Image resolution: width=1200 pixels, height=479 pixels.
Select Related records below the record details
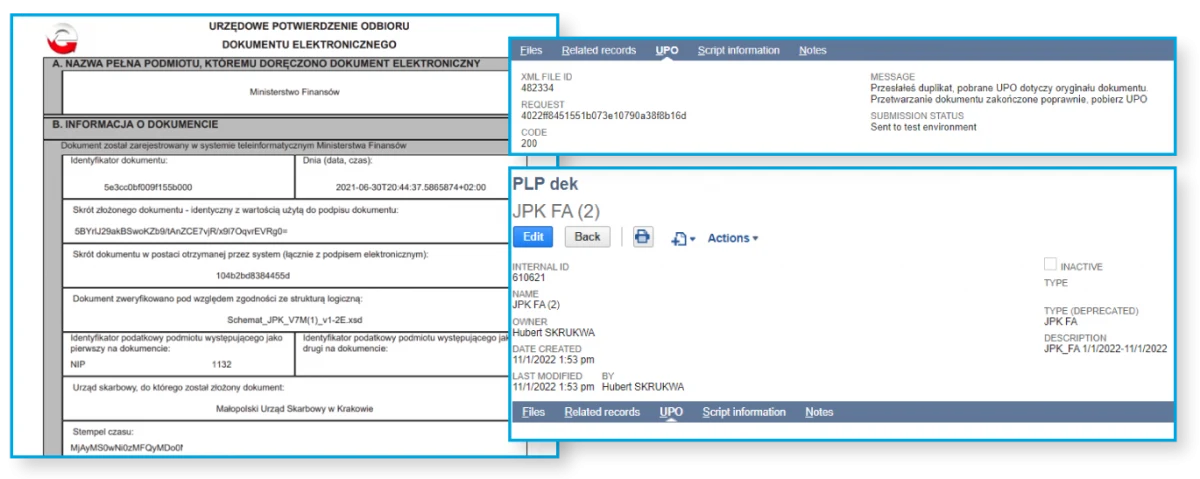click(x=601, y=412)
